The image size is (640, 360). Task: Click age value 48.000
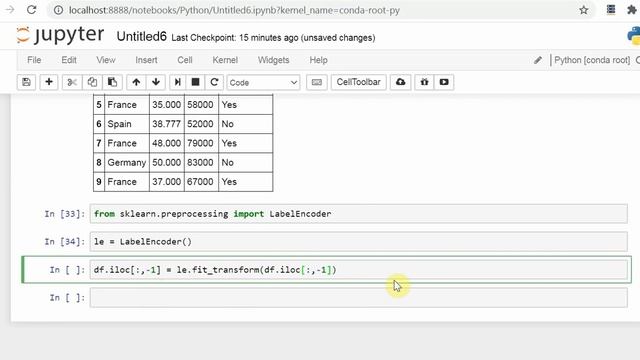(x=166, y=143)
